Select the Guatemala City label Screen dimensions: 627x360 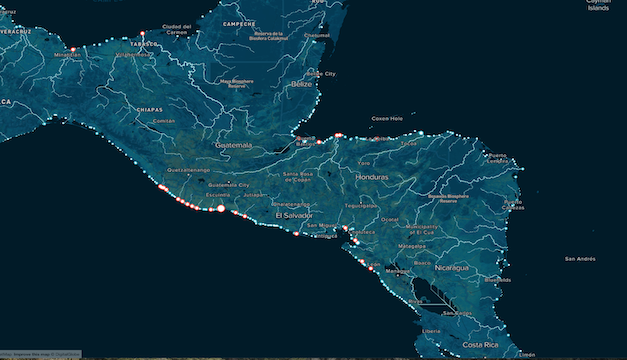pos(229,185)
